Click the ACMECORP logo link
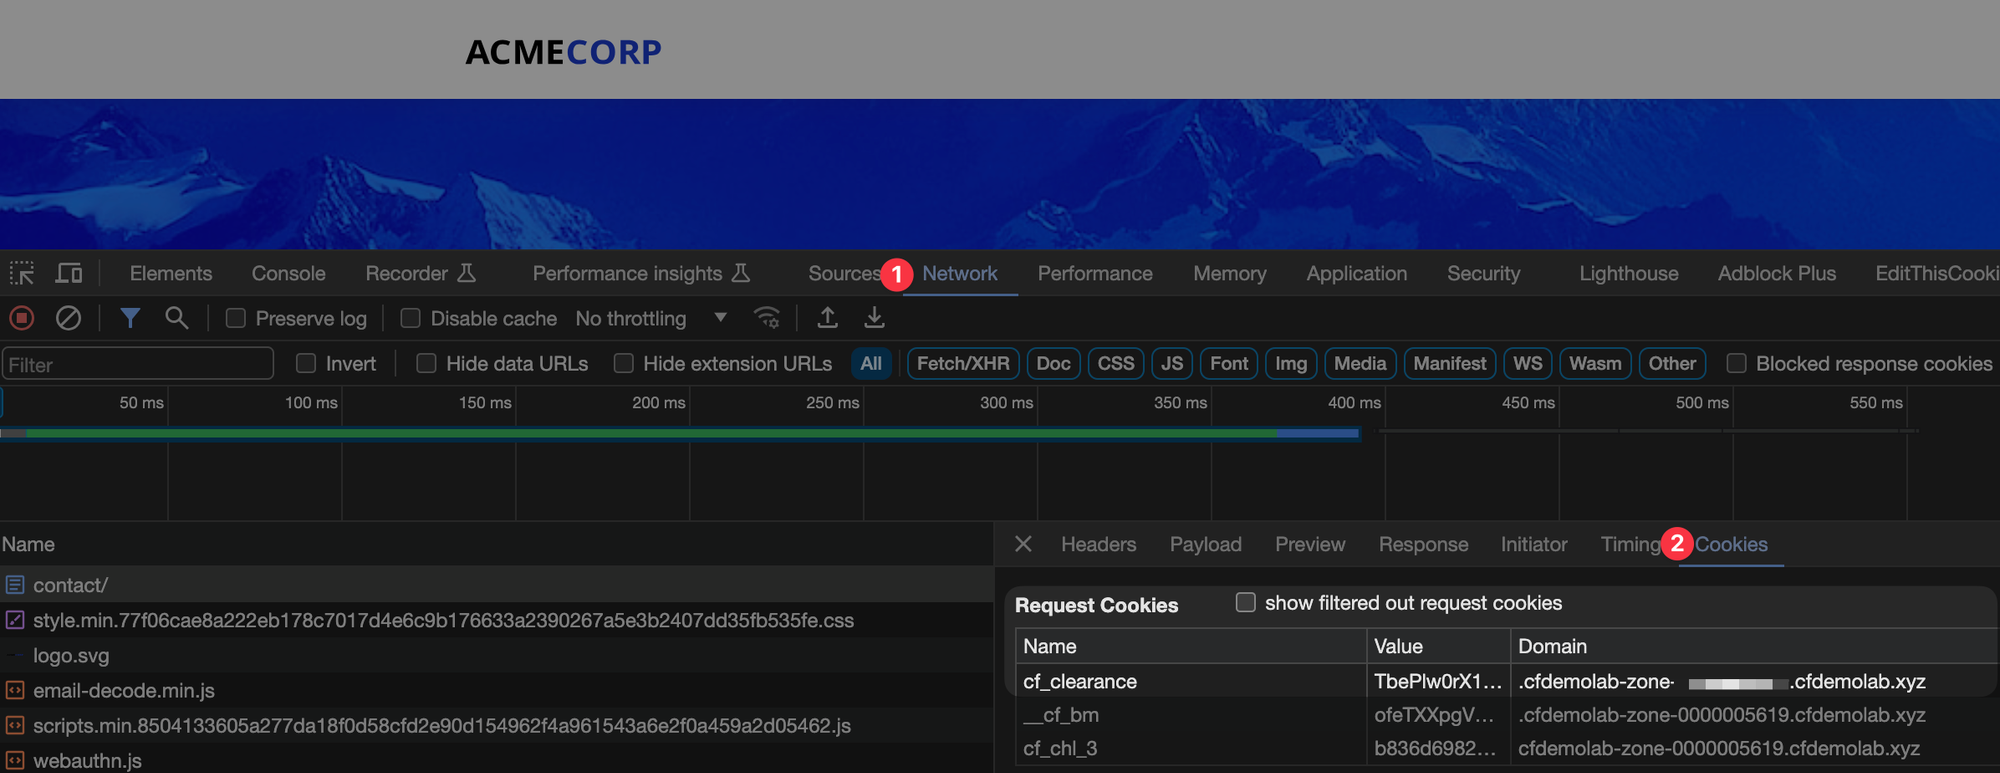Viewport: 2000px width, 773px height. point(563,52)
